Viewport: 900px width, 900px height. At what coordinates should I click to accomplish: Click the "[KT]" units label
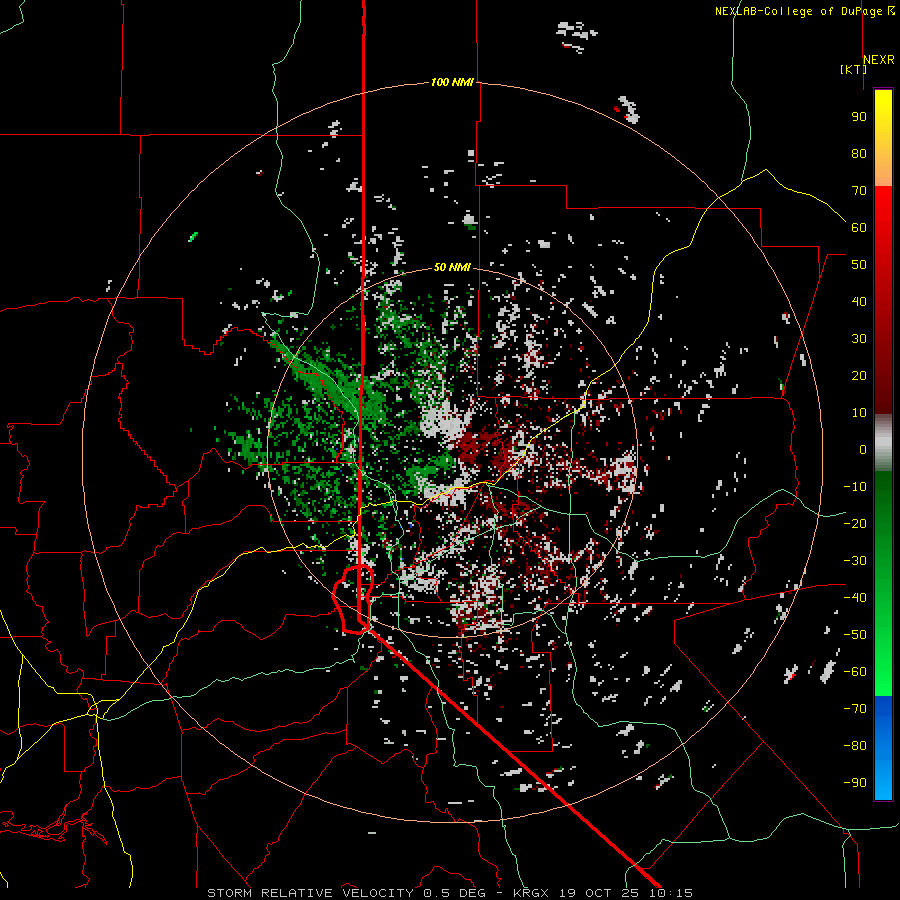click(x=853, y=69)
